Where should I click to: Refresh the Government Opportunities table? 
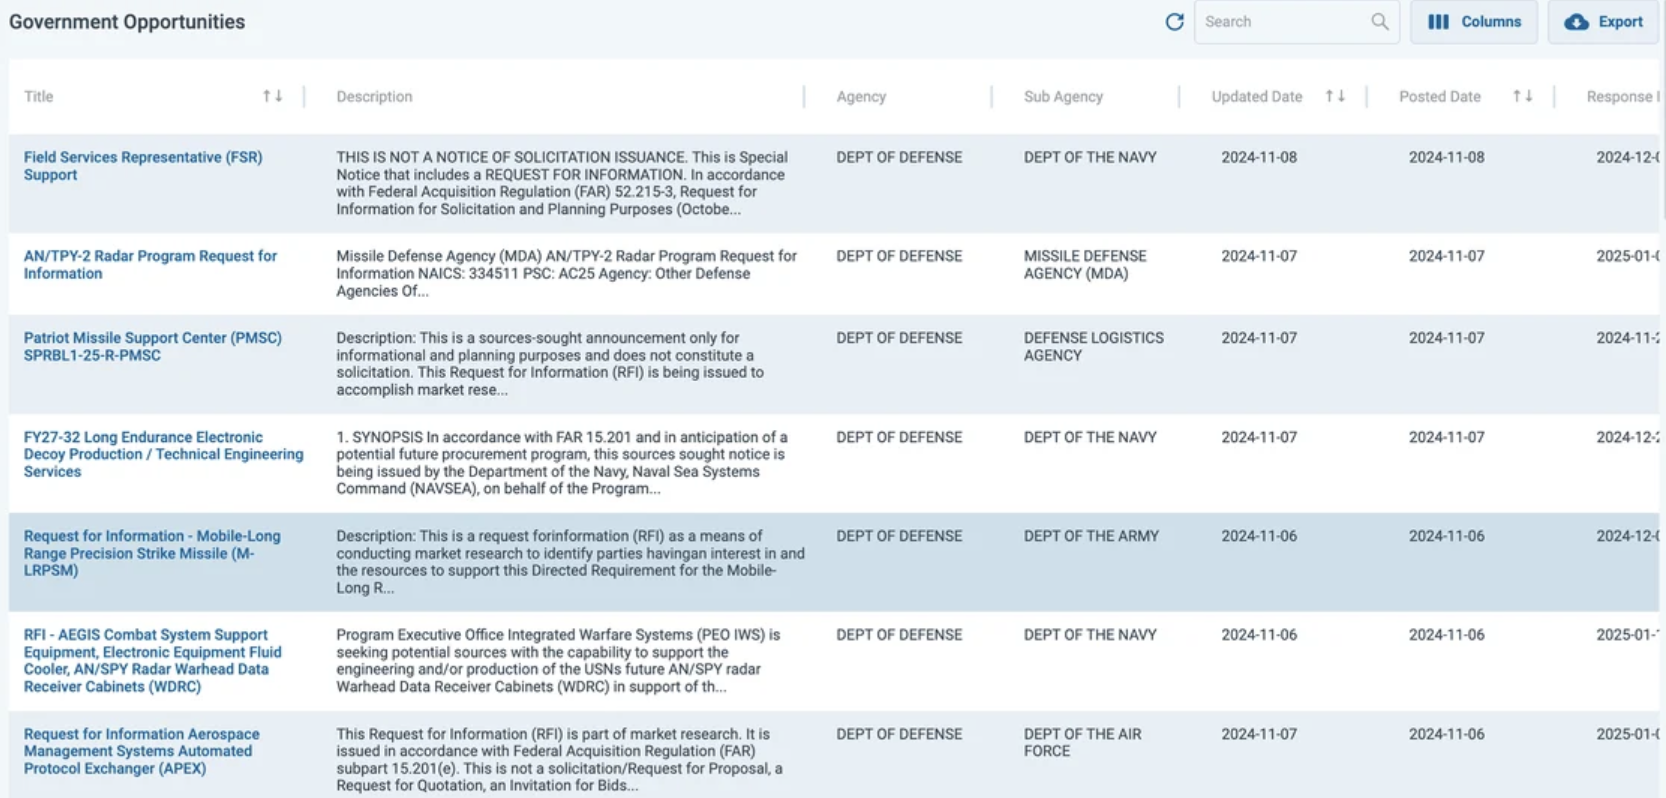(1174, 22)
